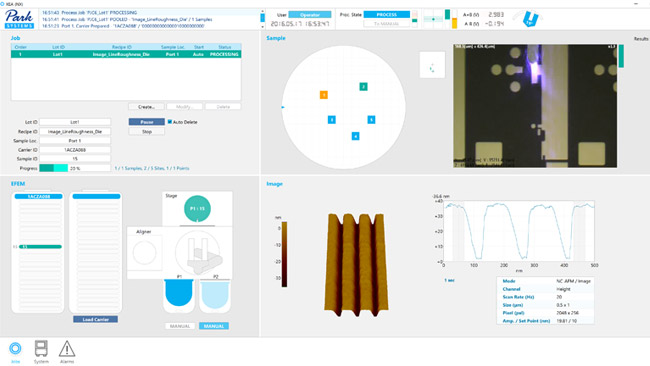Pause the running job
The image size is (650, 366).
click(x=147, y=122)
